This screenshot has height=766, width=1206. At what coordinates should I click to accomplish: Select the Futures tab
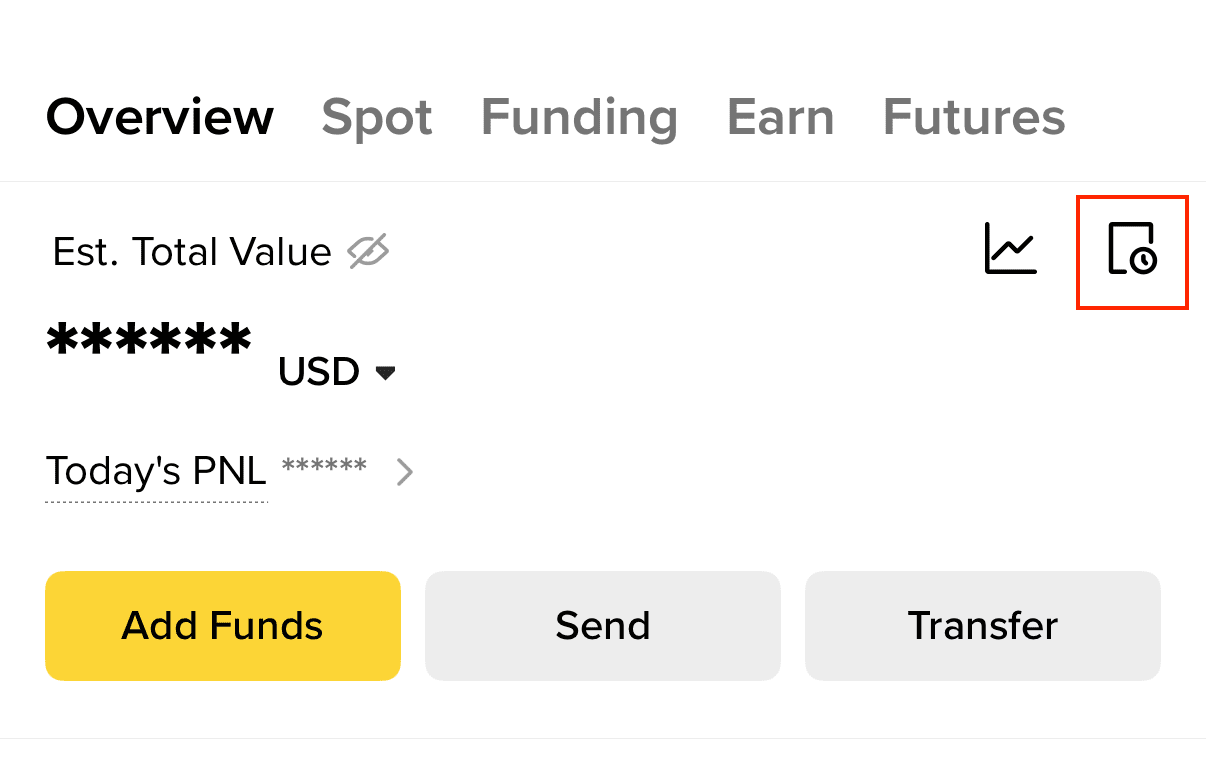(x=974, y=117)
